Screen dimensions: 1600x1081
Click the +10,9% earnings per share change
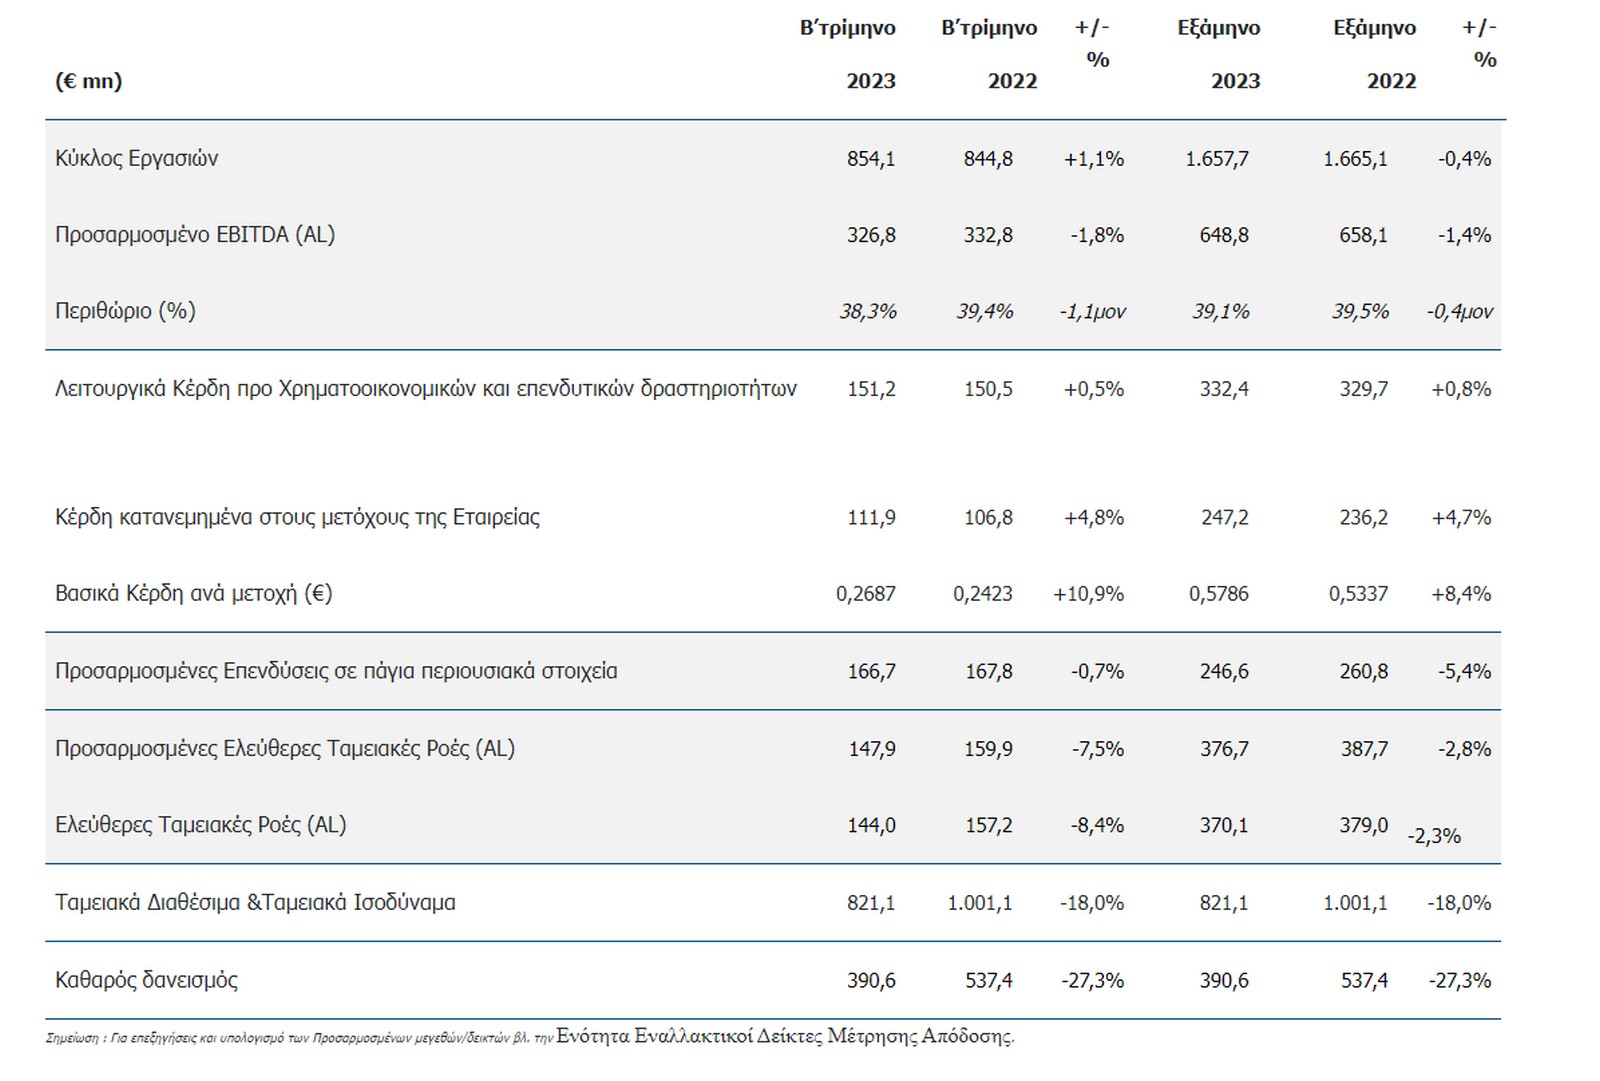pyautogui.click(x=1088, y=594)
